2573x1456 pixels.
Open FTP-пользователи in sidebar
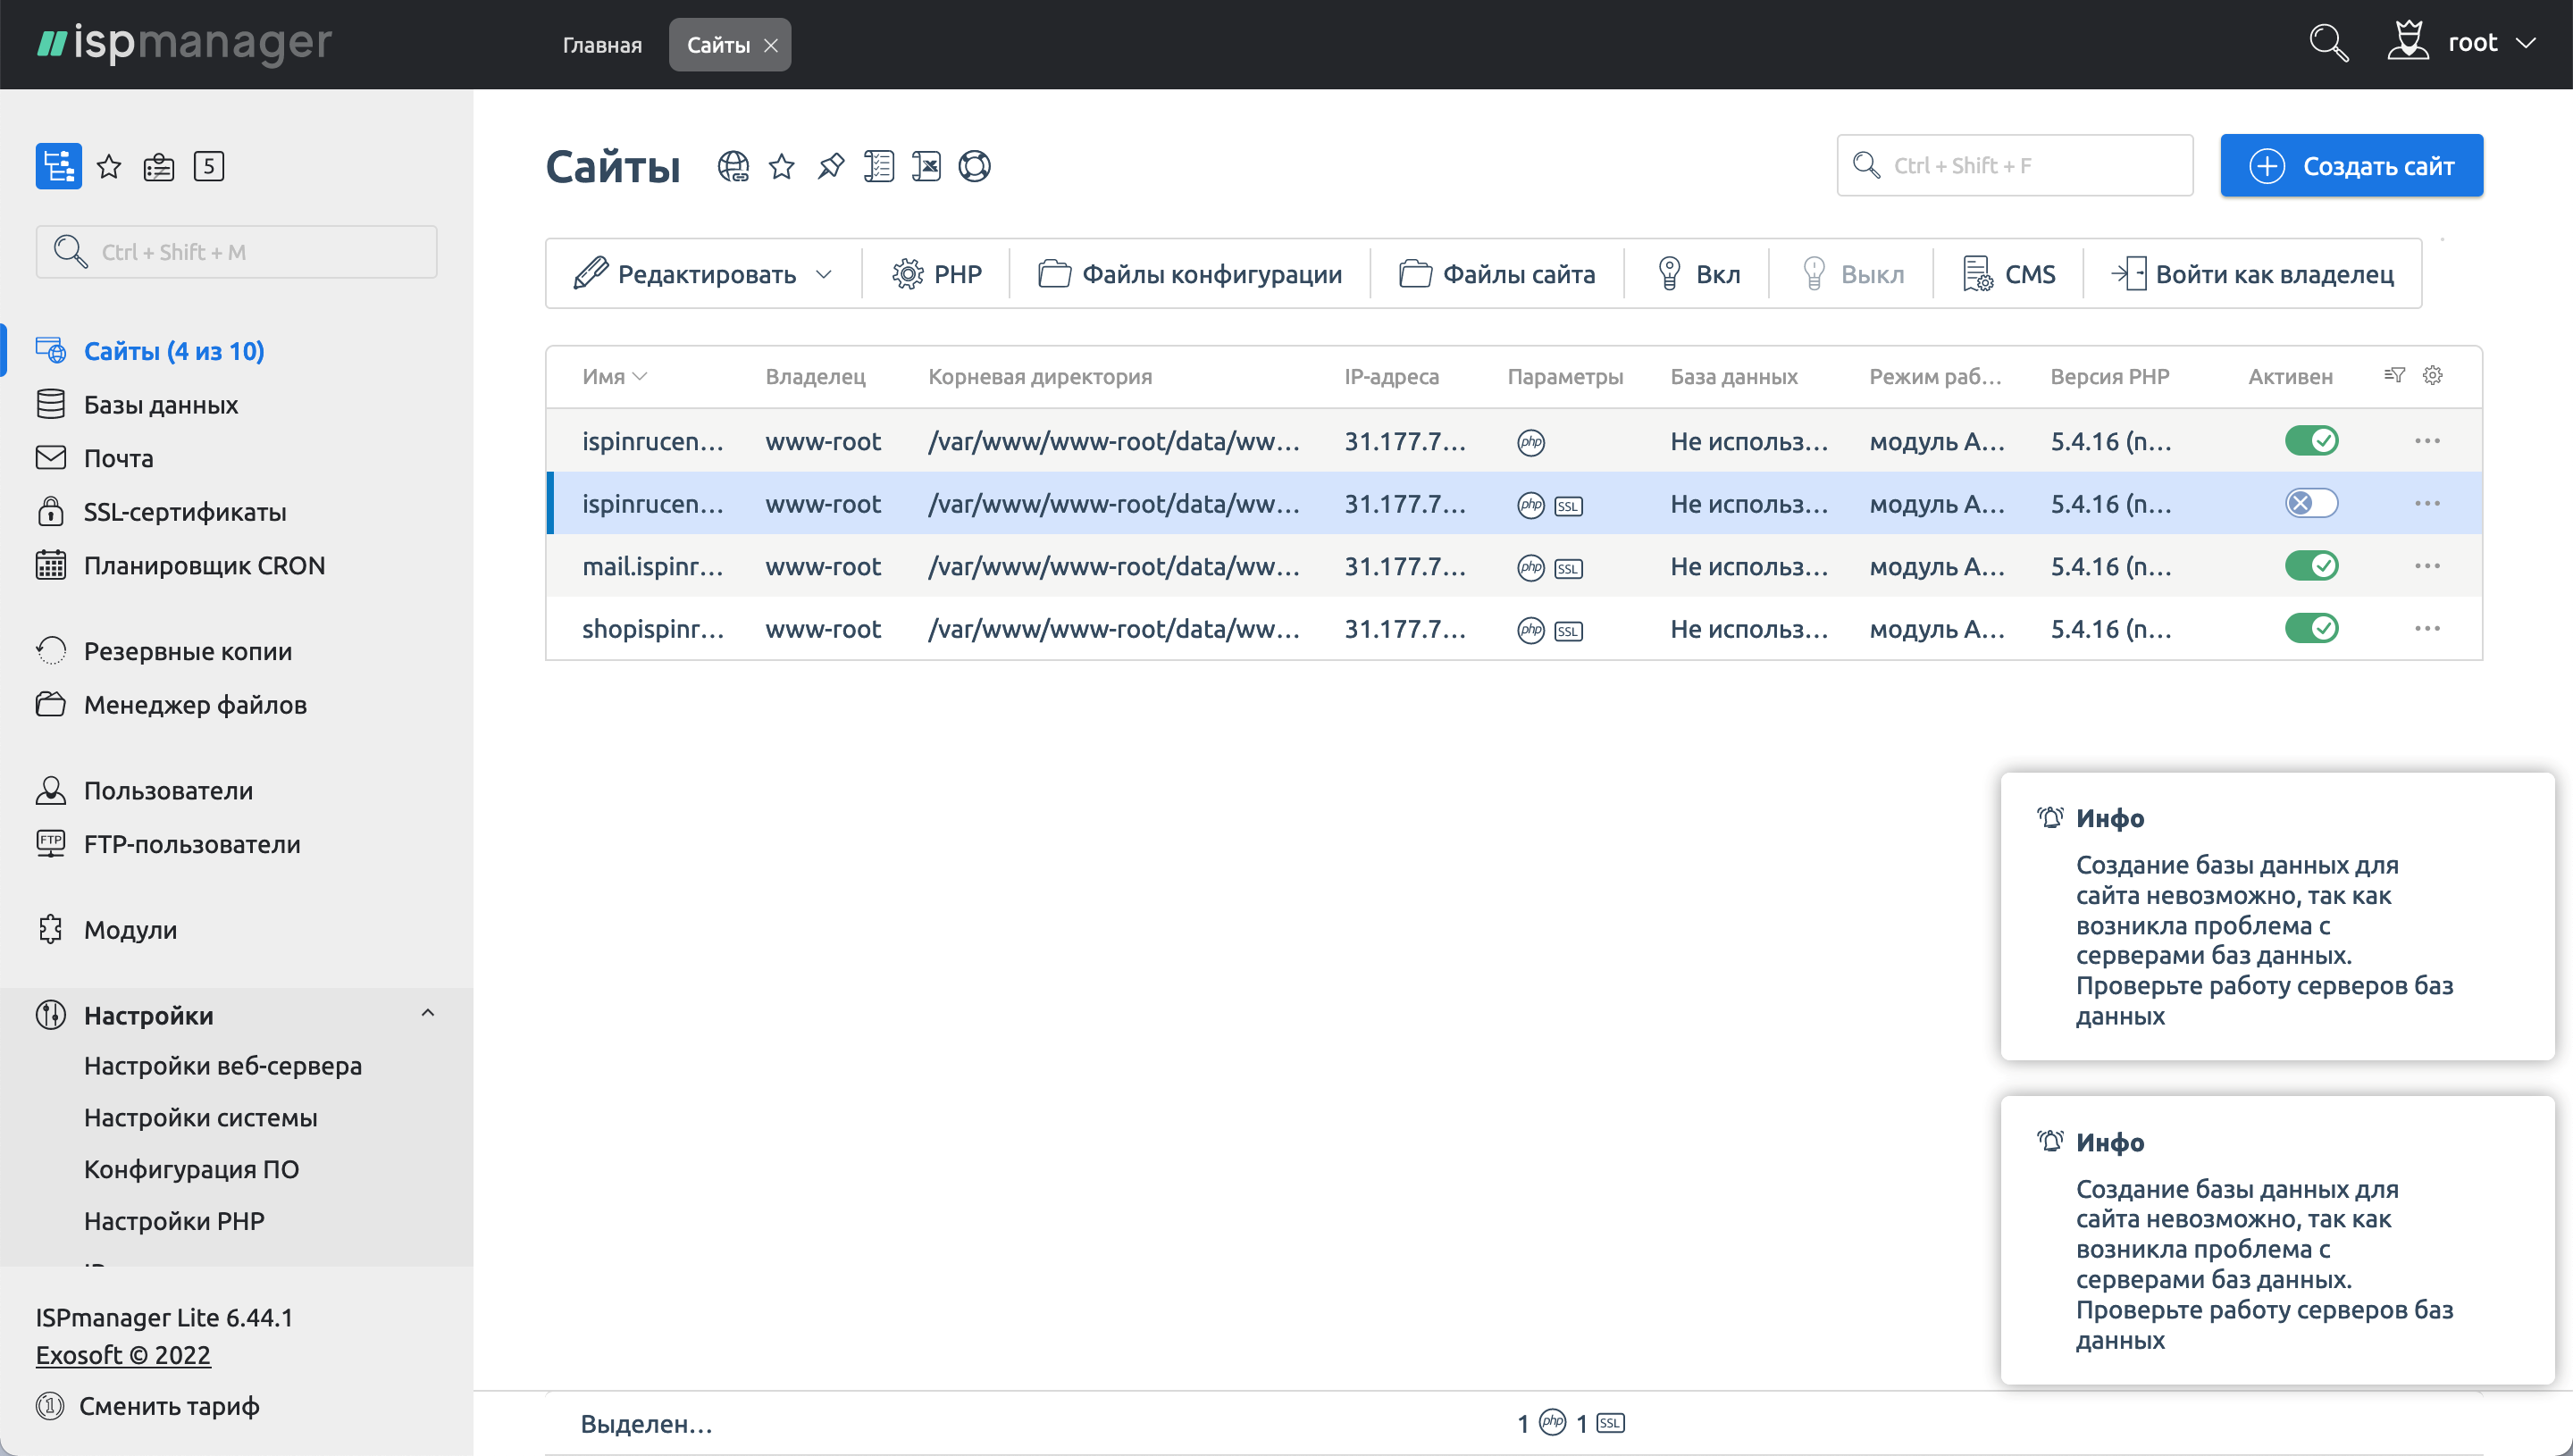coord(192,844)
